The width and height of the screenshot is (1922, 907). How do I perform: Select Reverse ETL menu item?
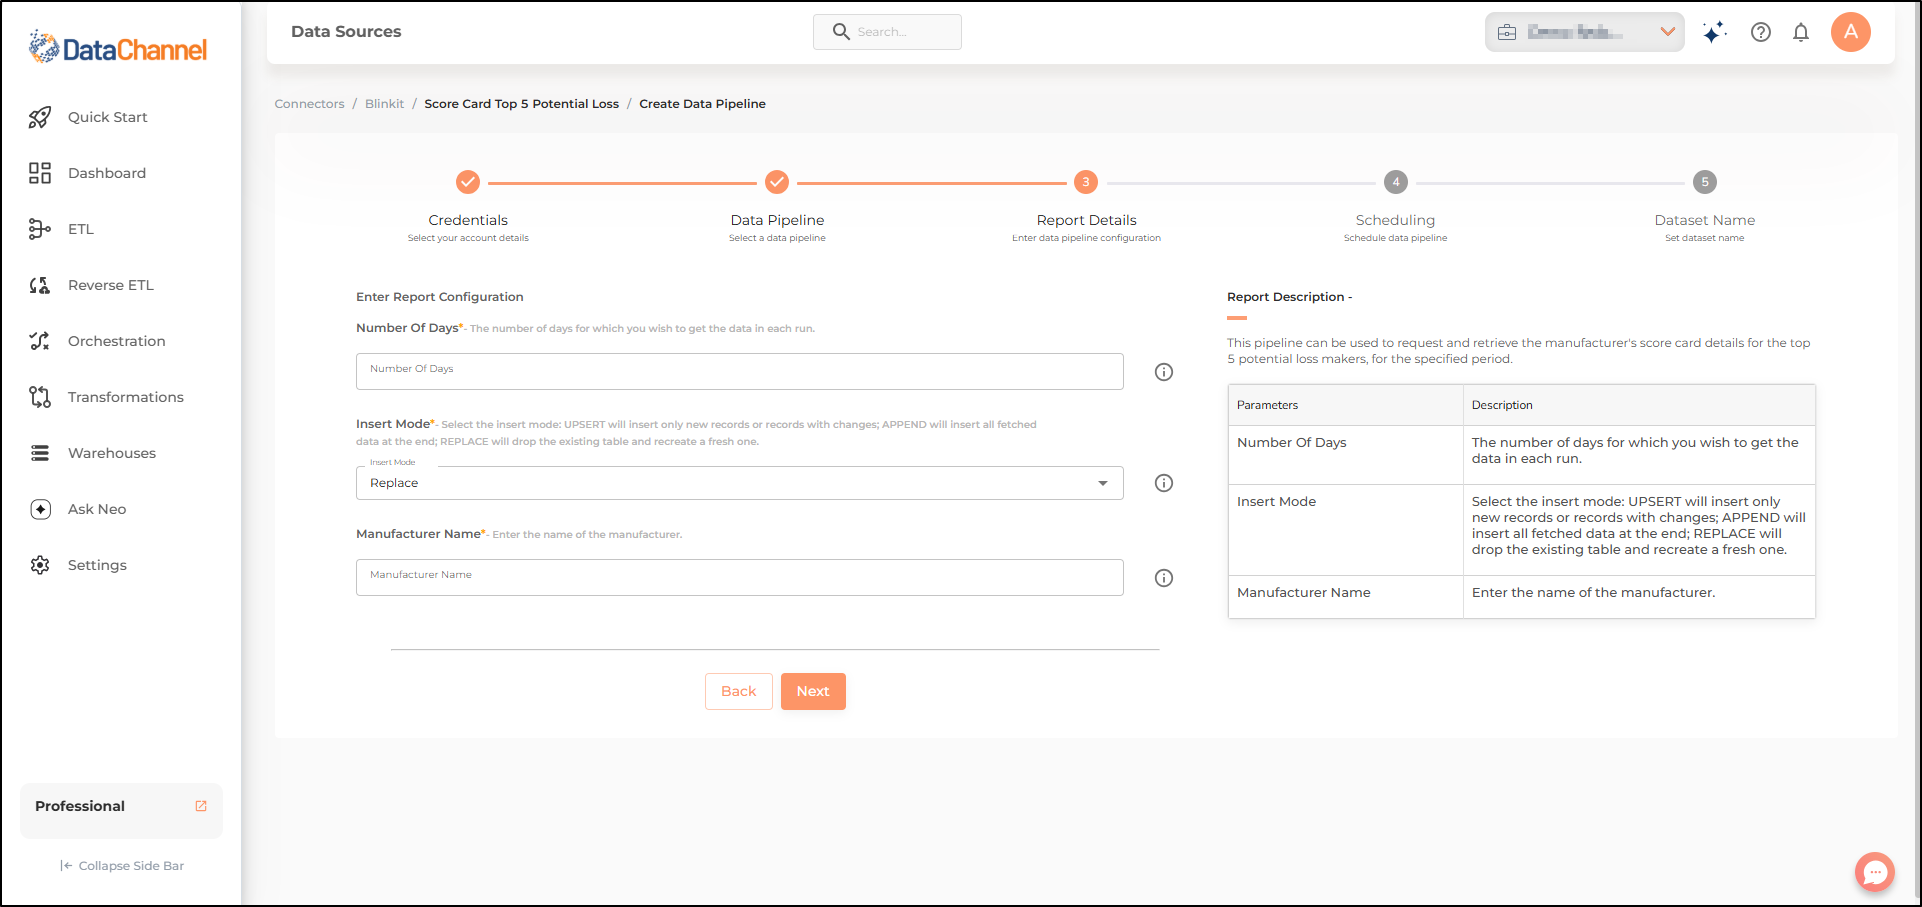click(111, 285)
